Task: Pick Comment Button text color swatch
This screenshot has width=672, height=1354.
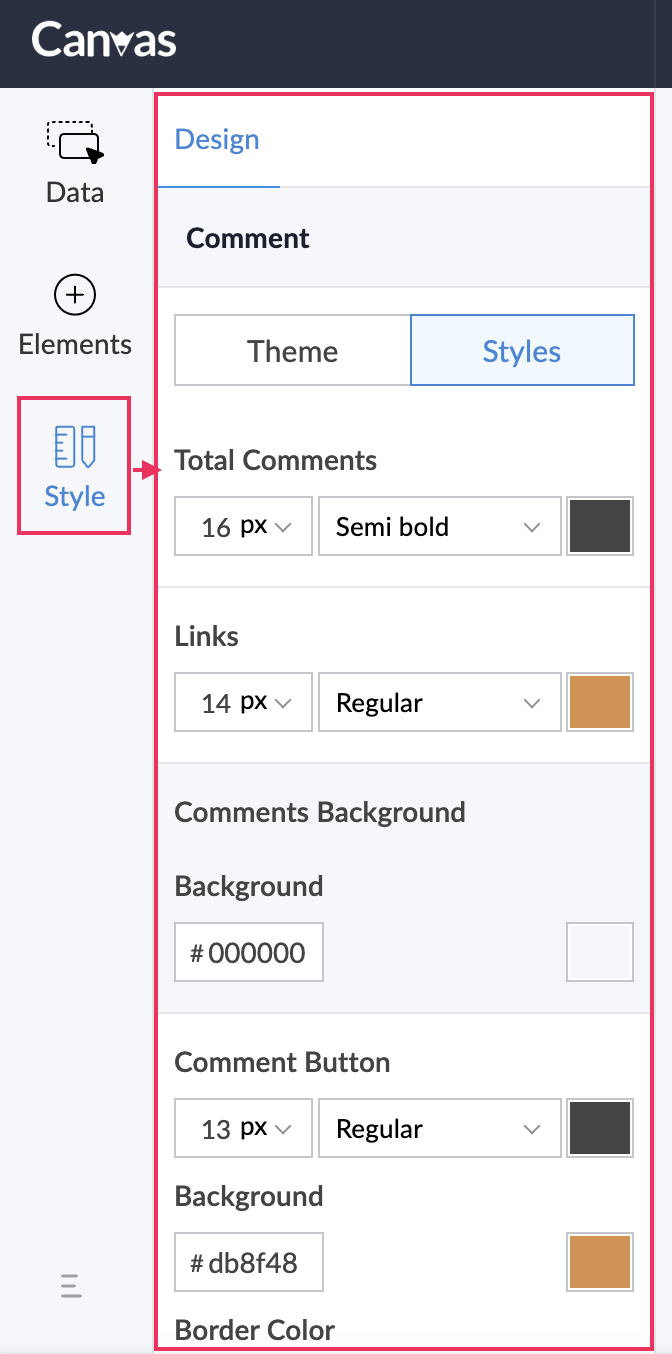Action: (x=600, y=1129)
